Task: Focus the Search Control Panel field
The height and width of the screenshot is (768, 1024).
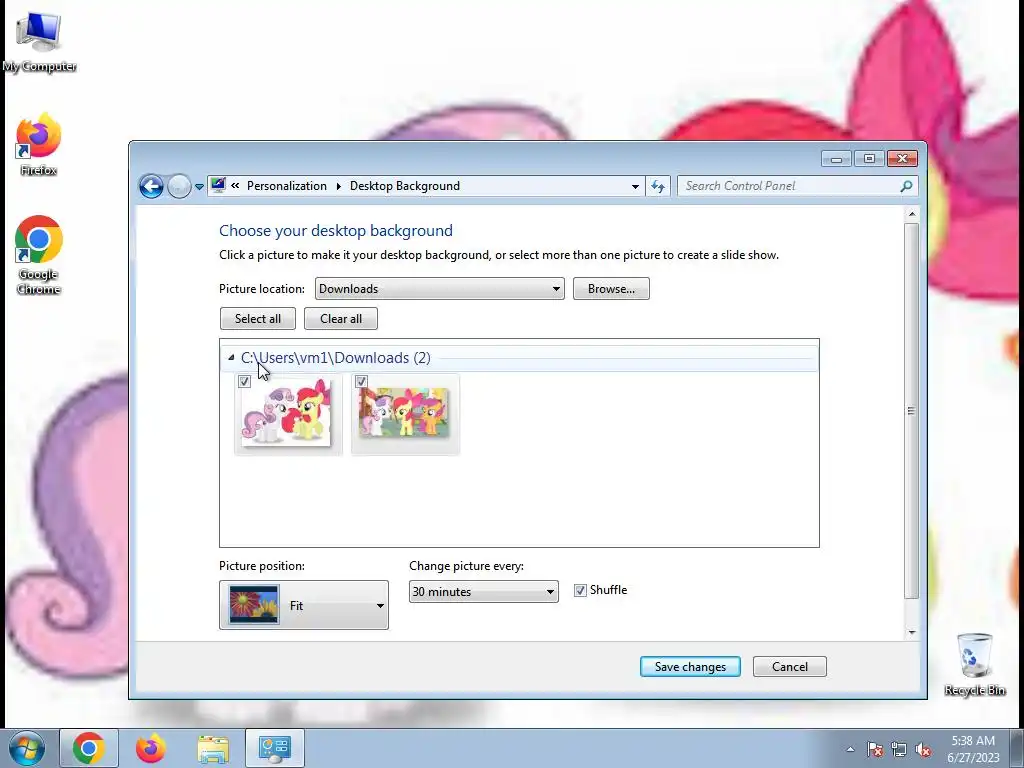Action: (789, 186)
